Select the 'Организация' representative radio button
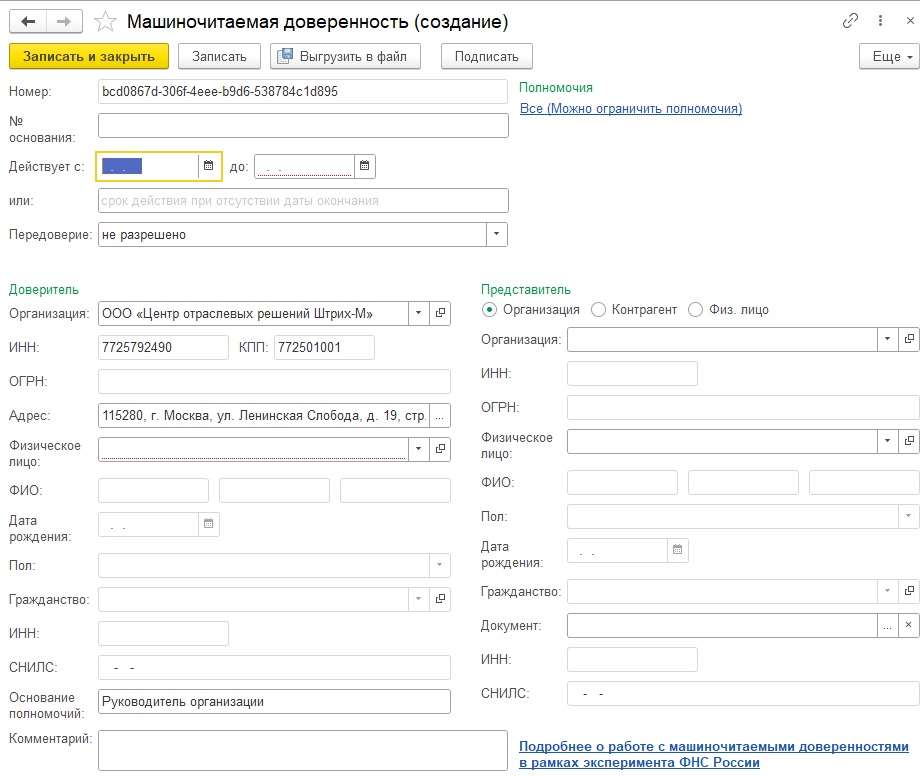Viewport: 920px width, 777px height. pos(489,310)
